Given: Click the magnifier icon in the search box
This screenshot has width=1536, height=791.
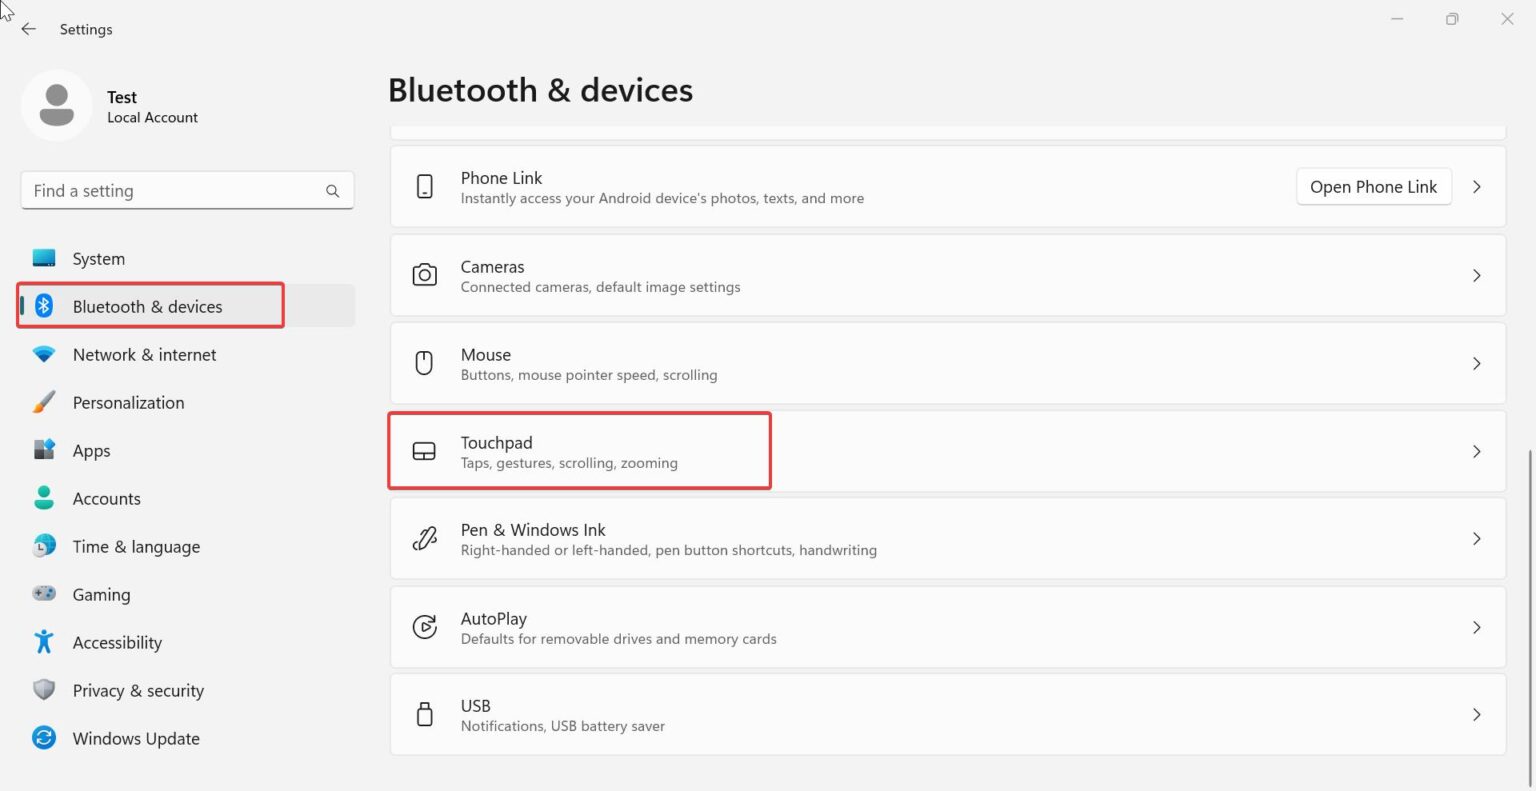Looking at the screenshot, I should point(332,190).
